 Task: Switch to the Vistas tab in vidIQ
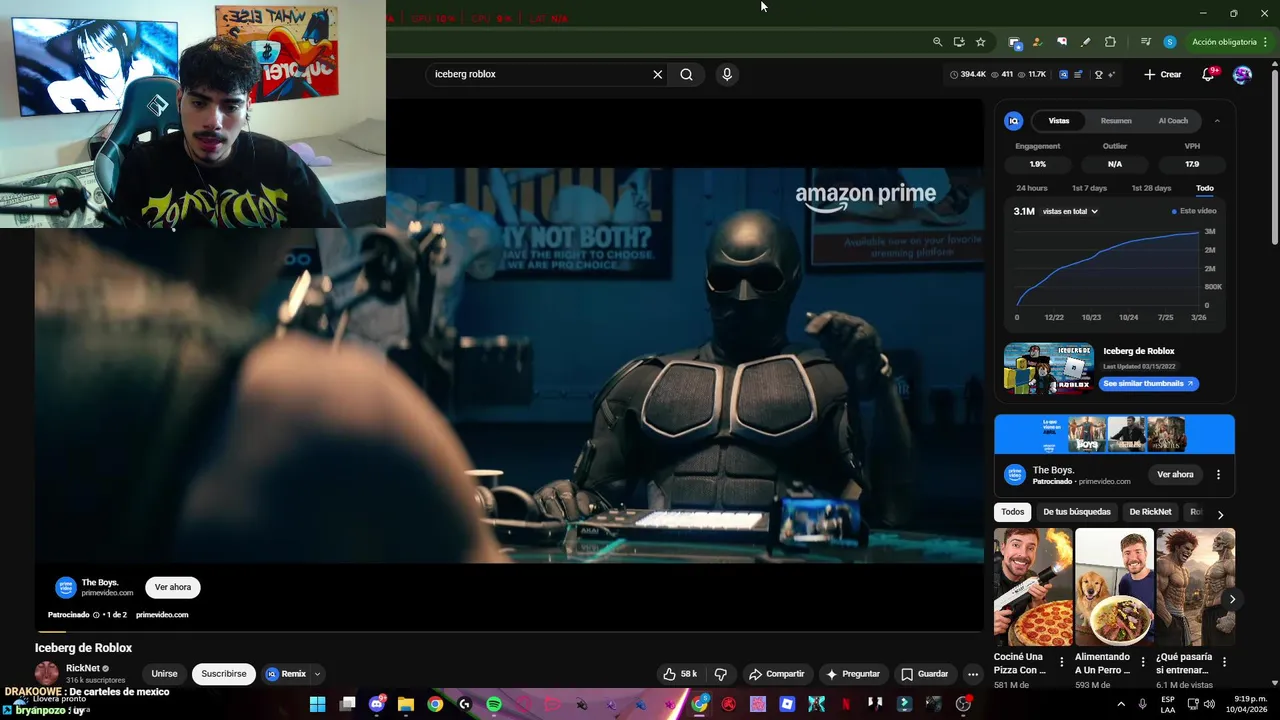tap(1059, 121)
